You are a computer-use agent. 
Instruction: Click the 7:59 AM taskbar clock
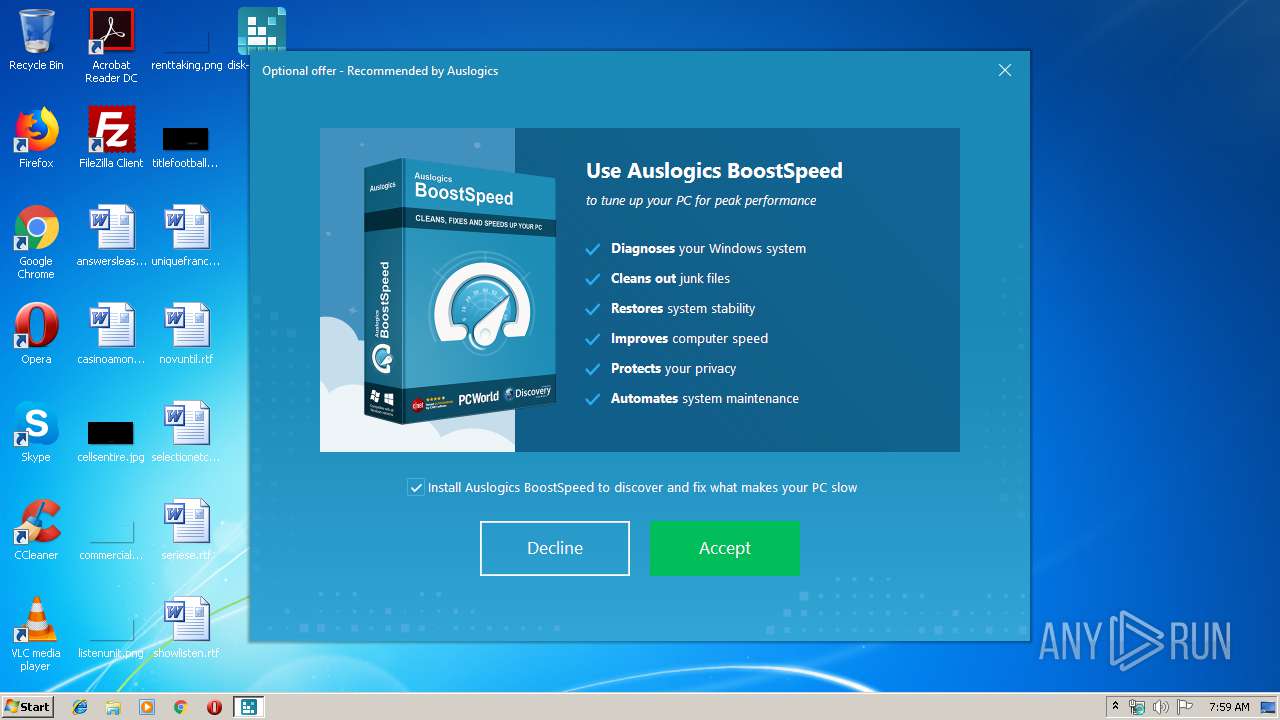tap(1229, 707)
